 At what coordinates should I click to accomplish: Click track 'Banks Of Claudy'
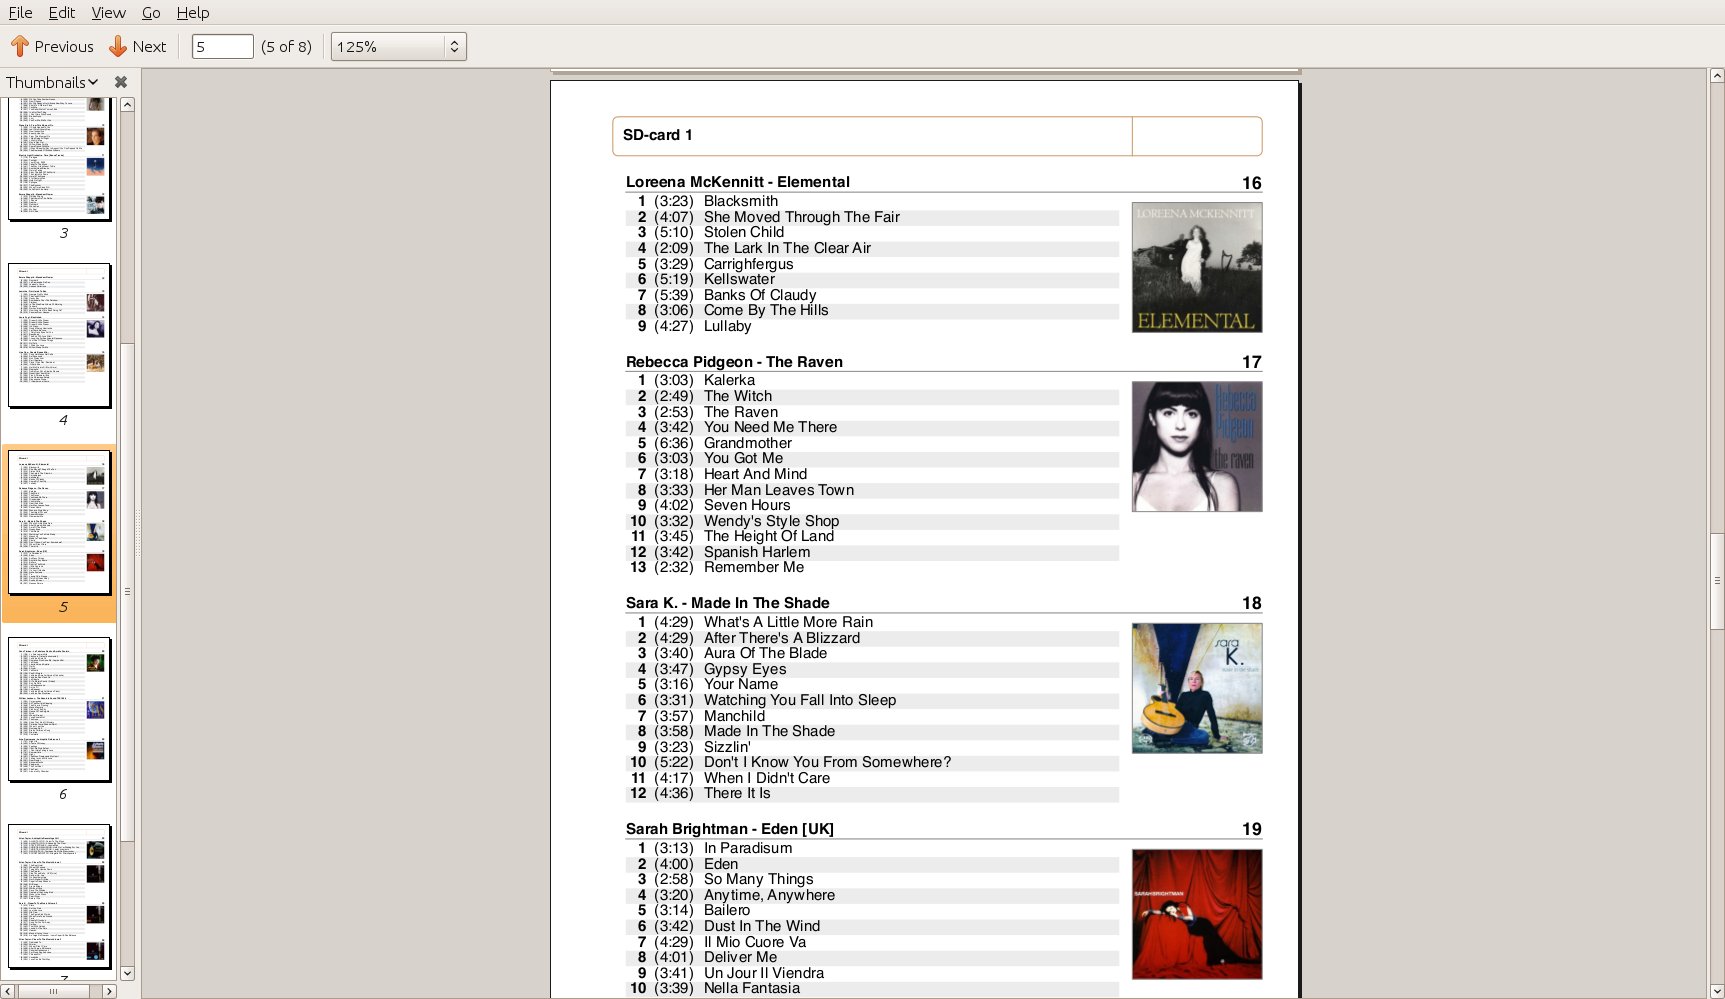click(760, 295)
